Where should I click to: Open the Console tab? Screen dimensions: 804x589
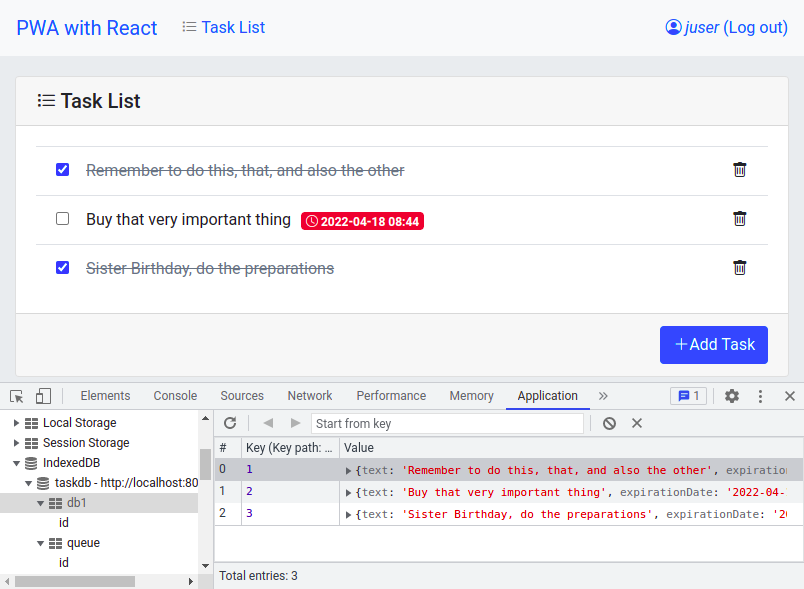[x=175, y=396]
